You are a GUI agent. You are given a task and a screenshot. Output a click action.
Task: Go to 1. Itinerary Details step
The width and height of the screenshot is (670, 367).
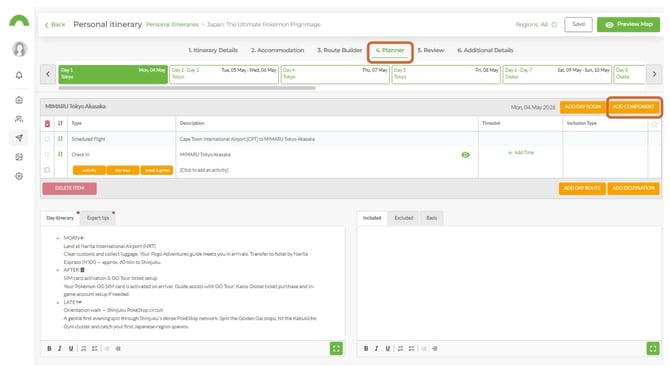213,50
